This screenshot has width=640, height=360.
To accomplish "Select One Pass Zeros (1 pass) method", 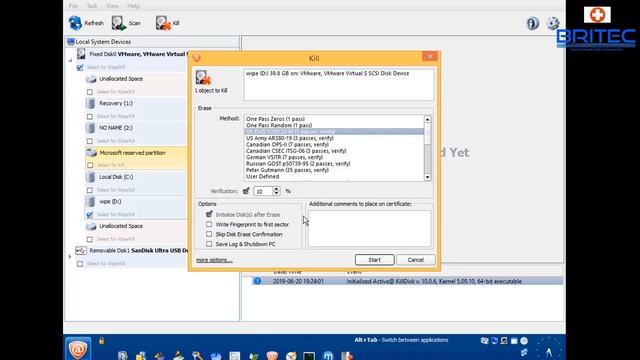I will [334, 119].
